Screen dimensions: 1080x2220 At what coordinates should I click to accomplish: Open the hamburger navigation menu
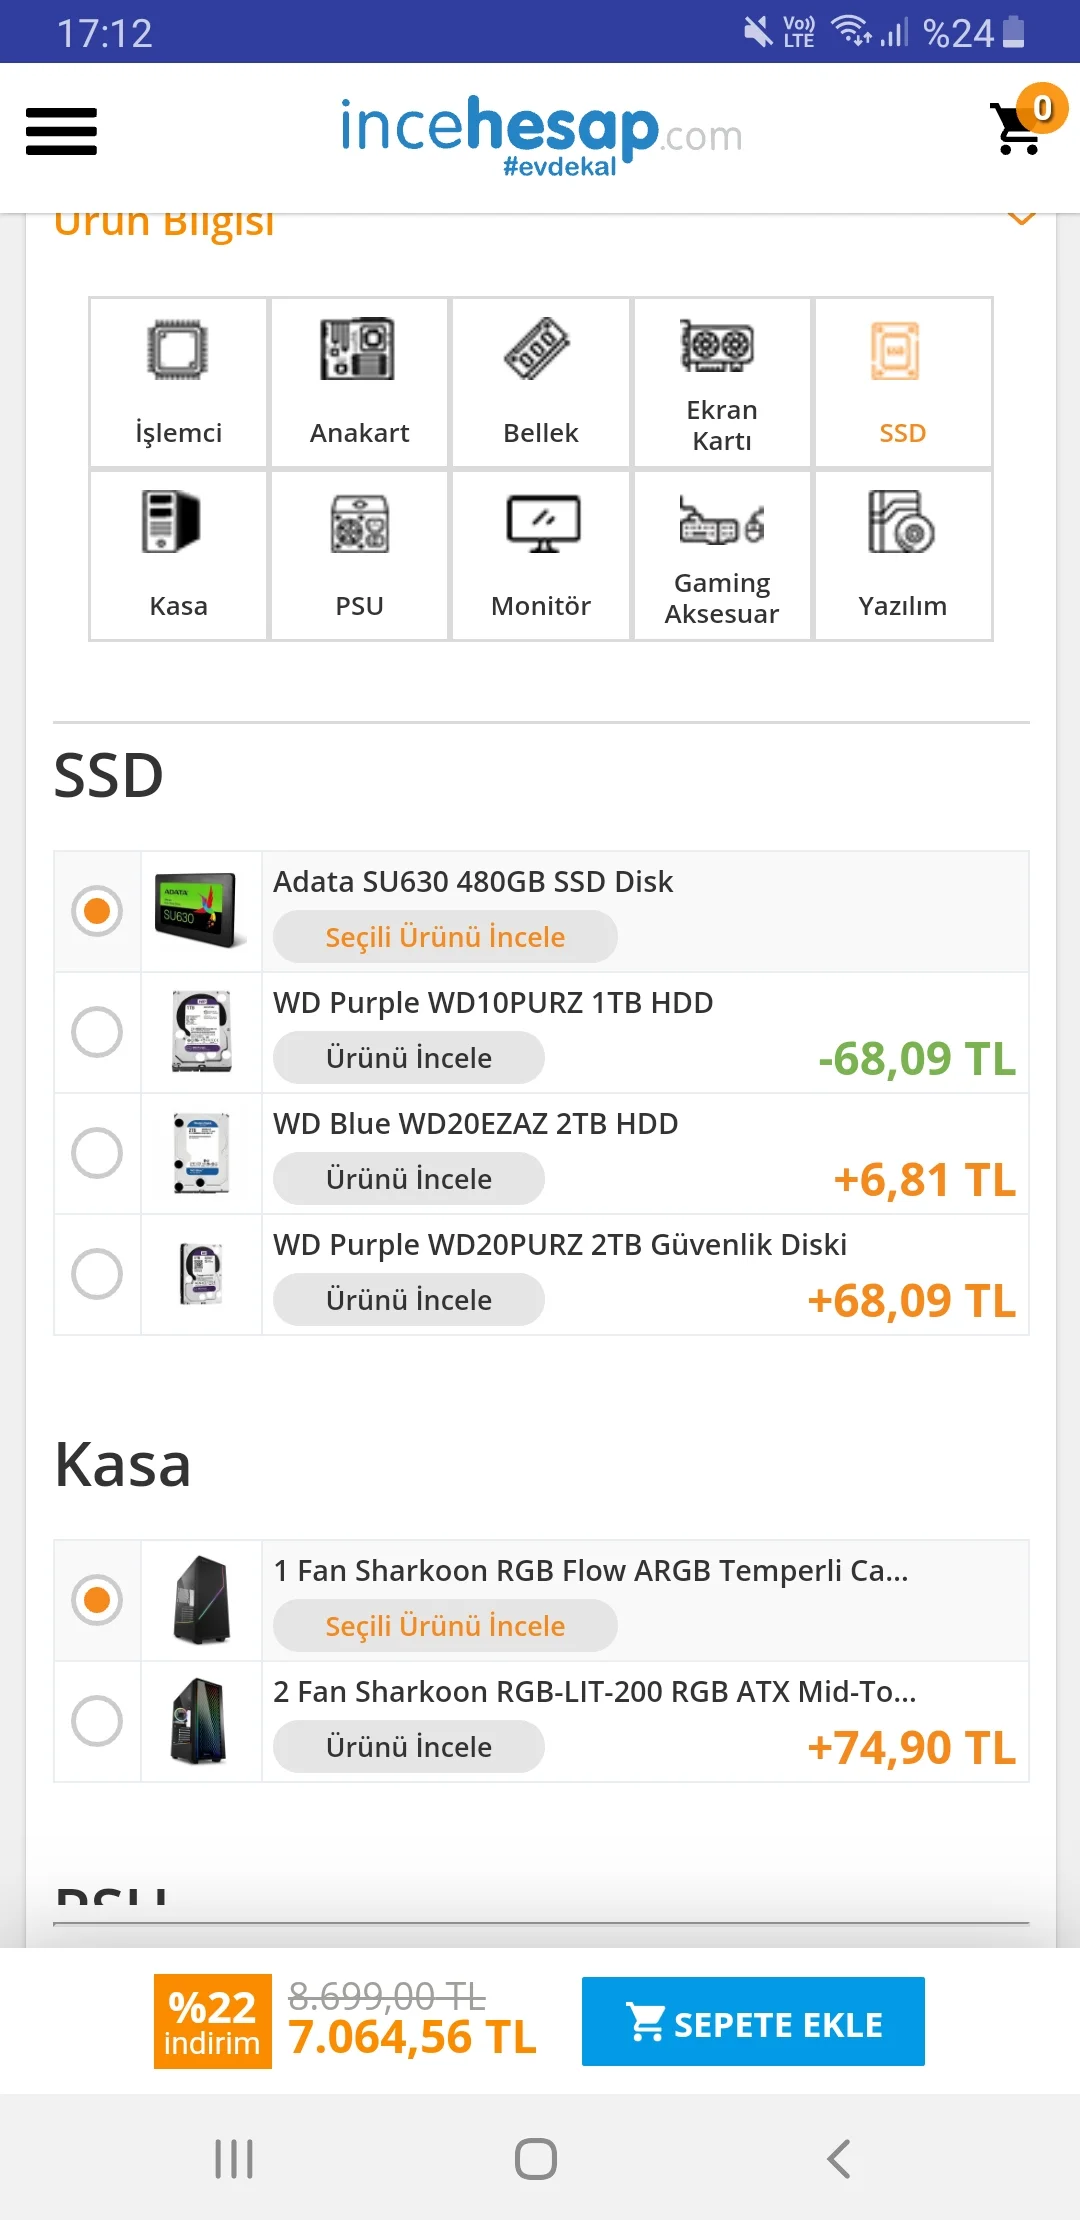[61, 131]
